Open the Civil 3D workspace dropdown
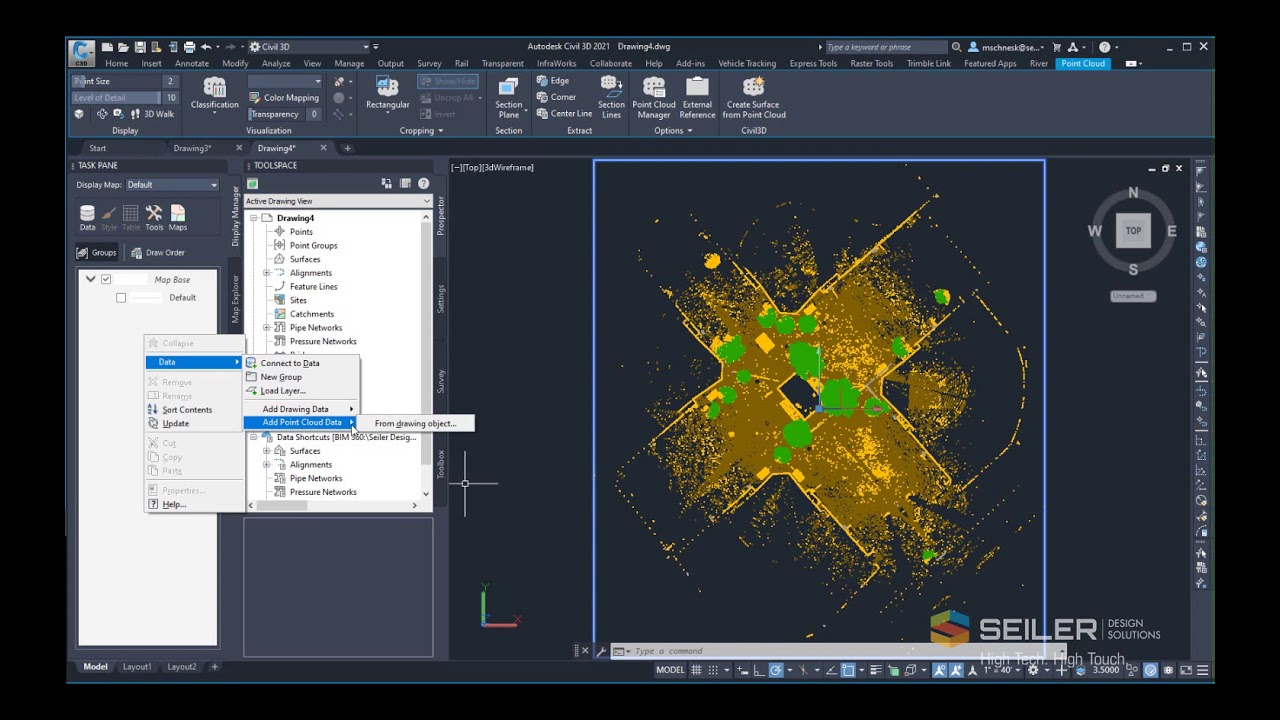 [x=309, y=47]
